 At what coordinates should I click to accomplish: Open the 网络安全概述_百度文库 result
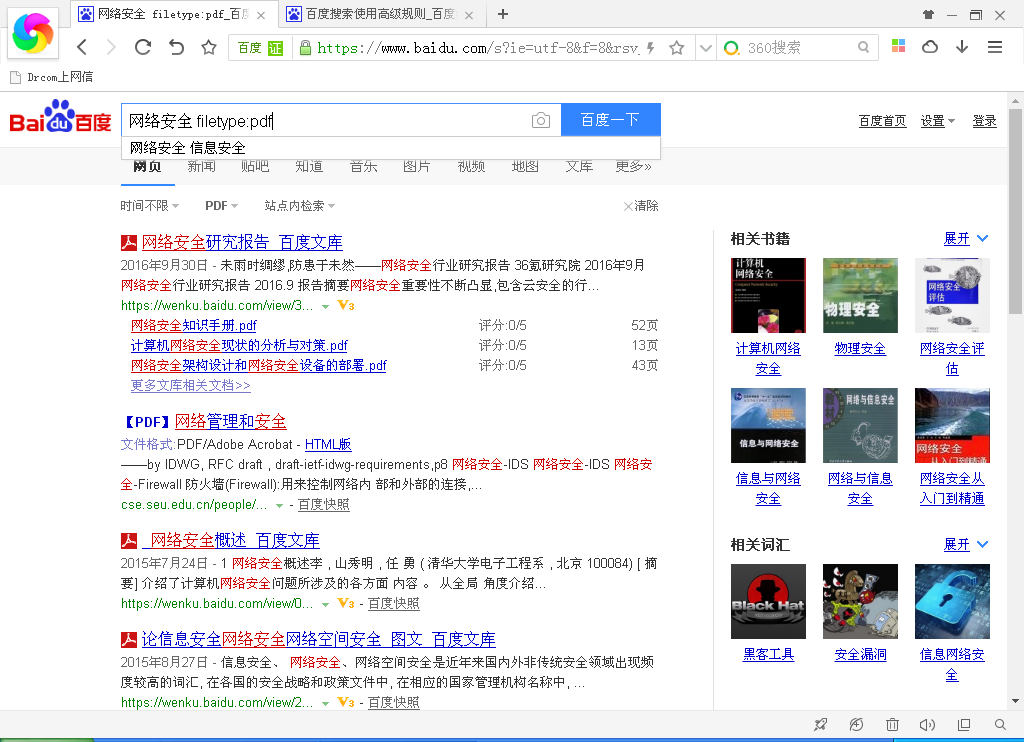tap(231, 540)
